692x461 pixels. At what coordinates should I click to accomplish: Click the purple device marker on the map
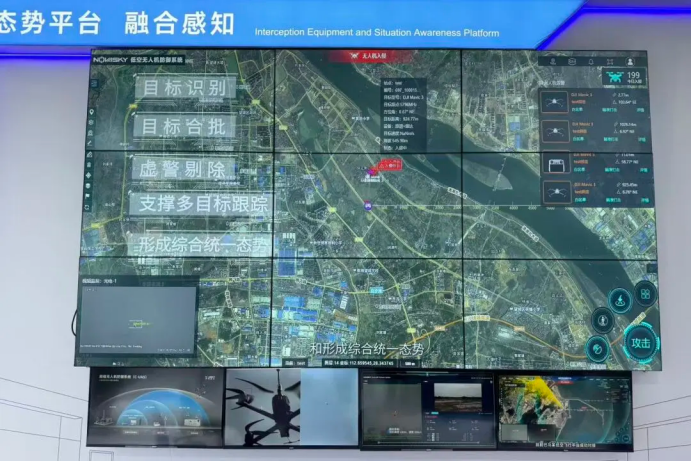click(x=367, y=205)
